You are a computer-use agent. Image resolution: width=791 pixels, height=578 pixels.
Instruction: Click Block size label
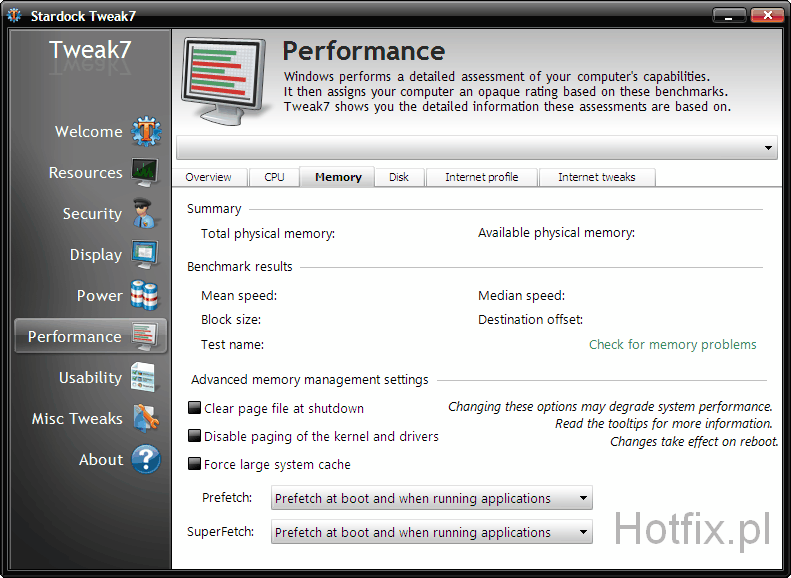pos(231,320)
